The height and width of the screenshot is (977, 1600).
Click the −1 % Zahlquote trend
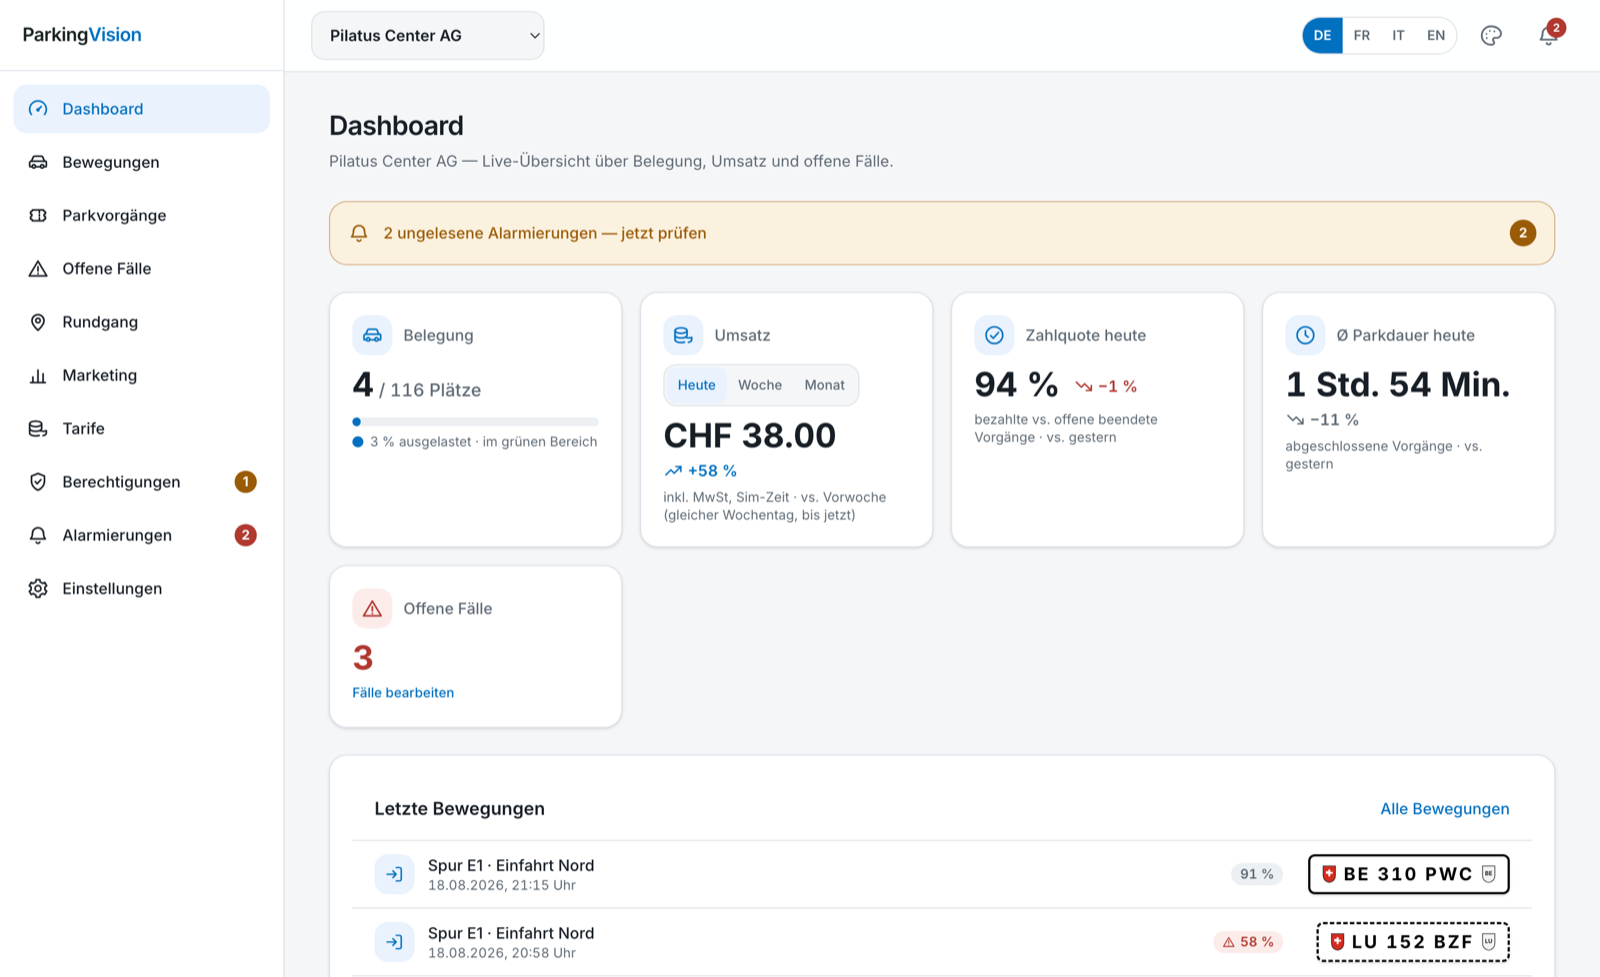1106,386
